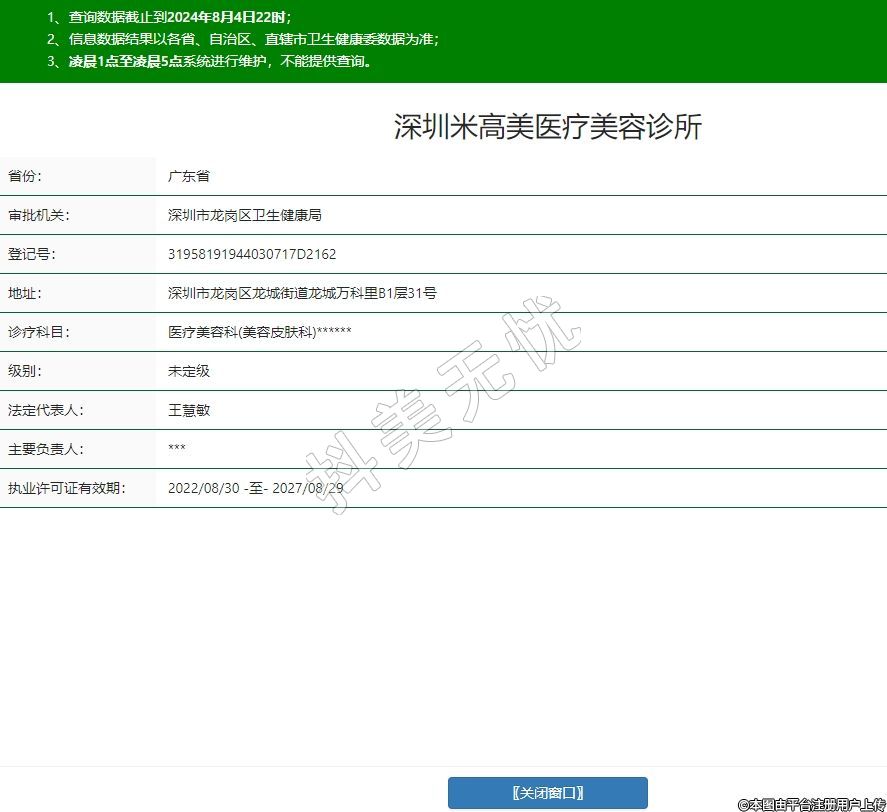
Task: Select the 主要负责人 field label
Action: tap(45, 449)
